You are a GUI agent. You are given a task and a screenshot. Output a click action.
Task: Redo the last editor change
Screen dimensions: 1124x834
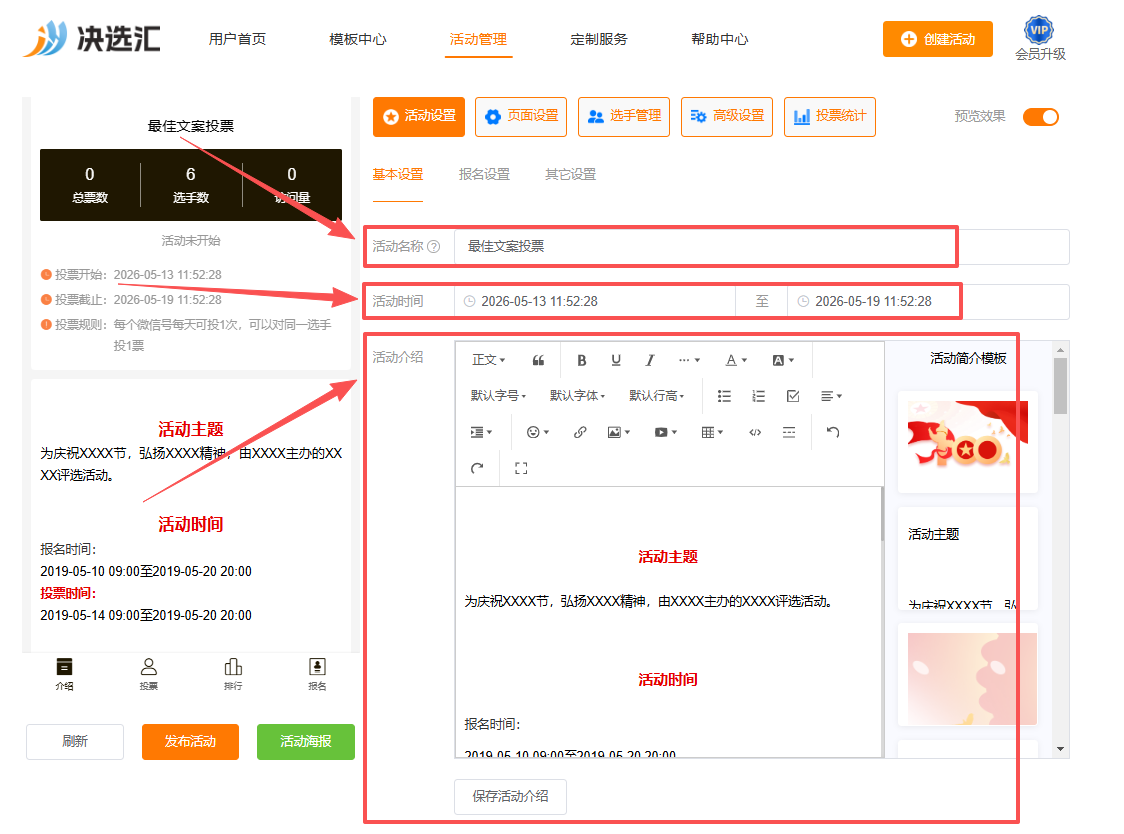[477, 468]
